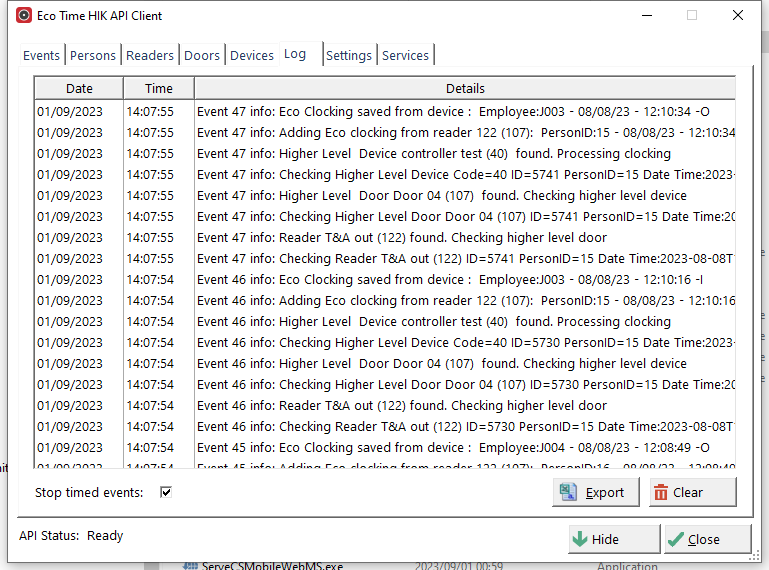This screenshot has width=769, height=570.
Task: Click the Export button
Action: pyautogui.click(x=594, y=492)
